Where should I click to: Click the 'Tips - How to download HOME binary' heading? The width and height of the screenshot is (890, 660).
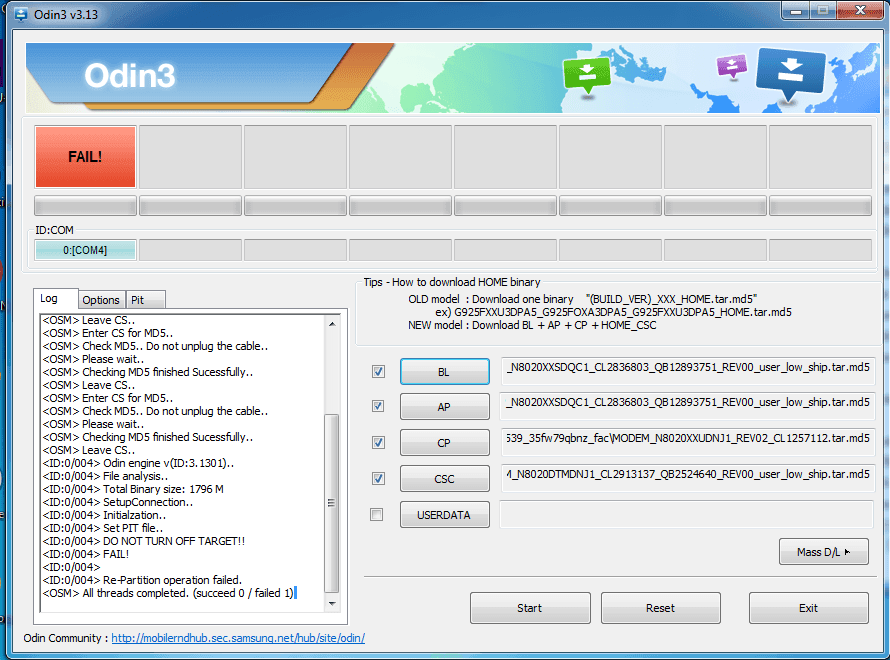[452, 282]
